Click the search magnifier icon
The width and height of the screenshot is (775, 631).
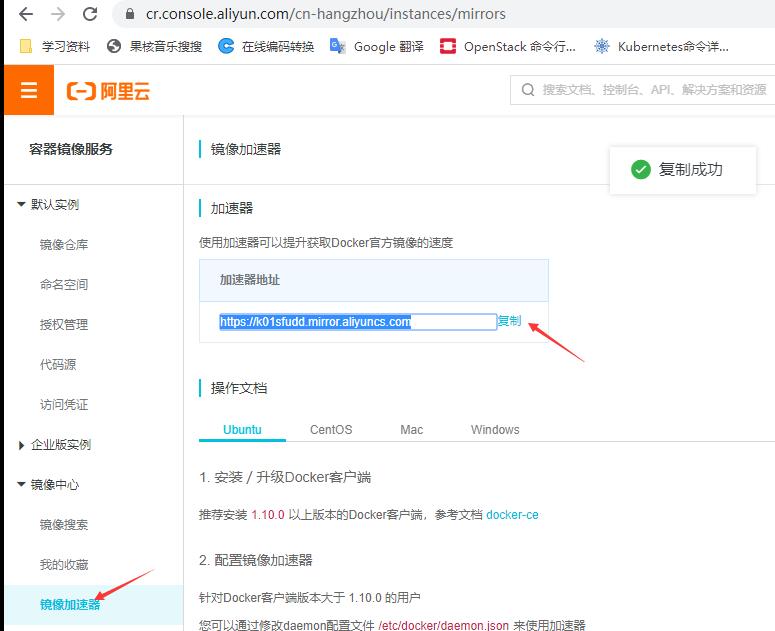[528, 90]
